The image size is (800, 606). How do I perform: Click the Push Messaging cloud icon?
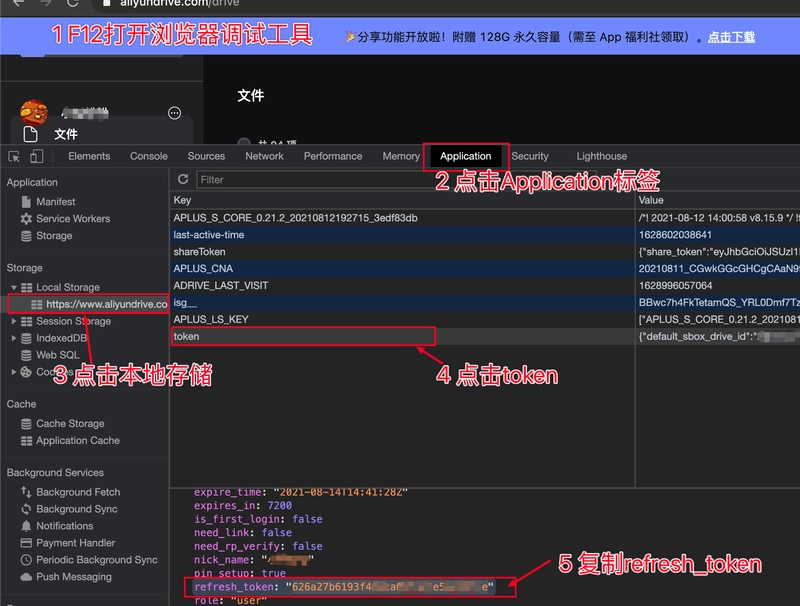(x=26, y=577)
